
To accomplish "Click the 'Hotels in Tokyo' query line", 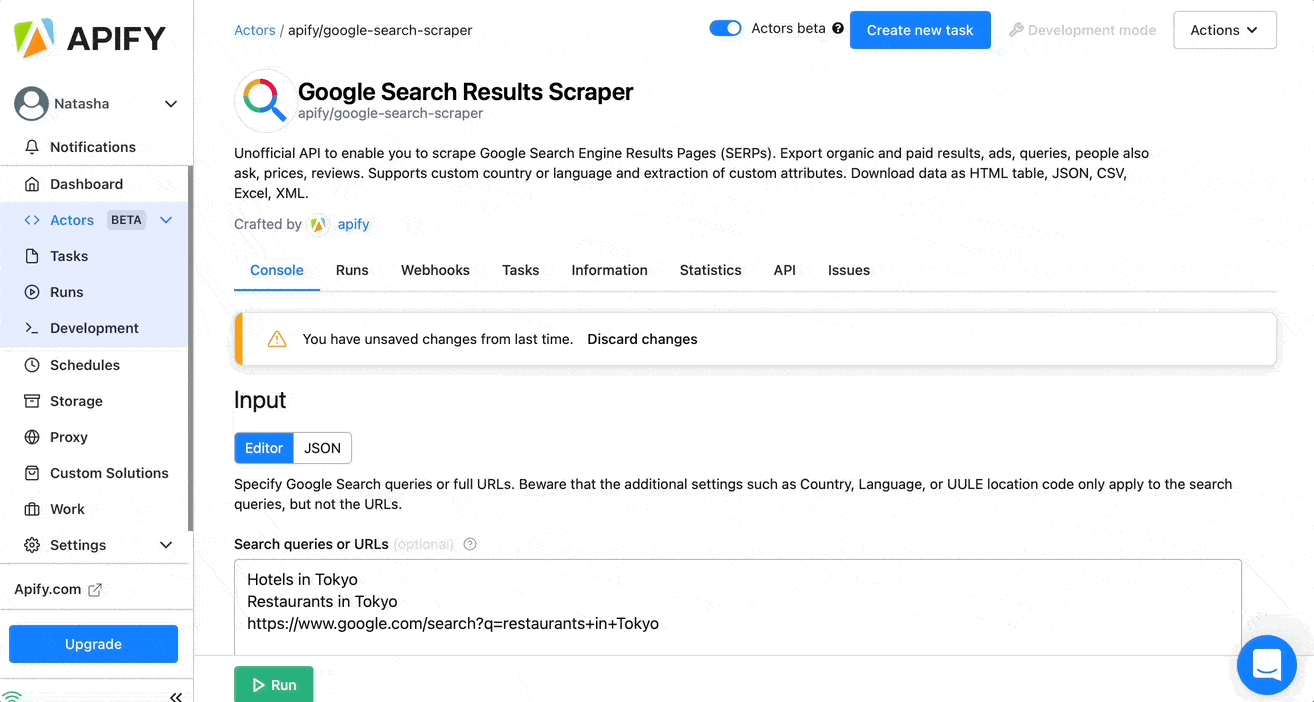I will (302, 579).
